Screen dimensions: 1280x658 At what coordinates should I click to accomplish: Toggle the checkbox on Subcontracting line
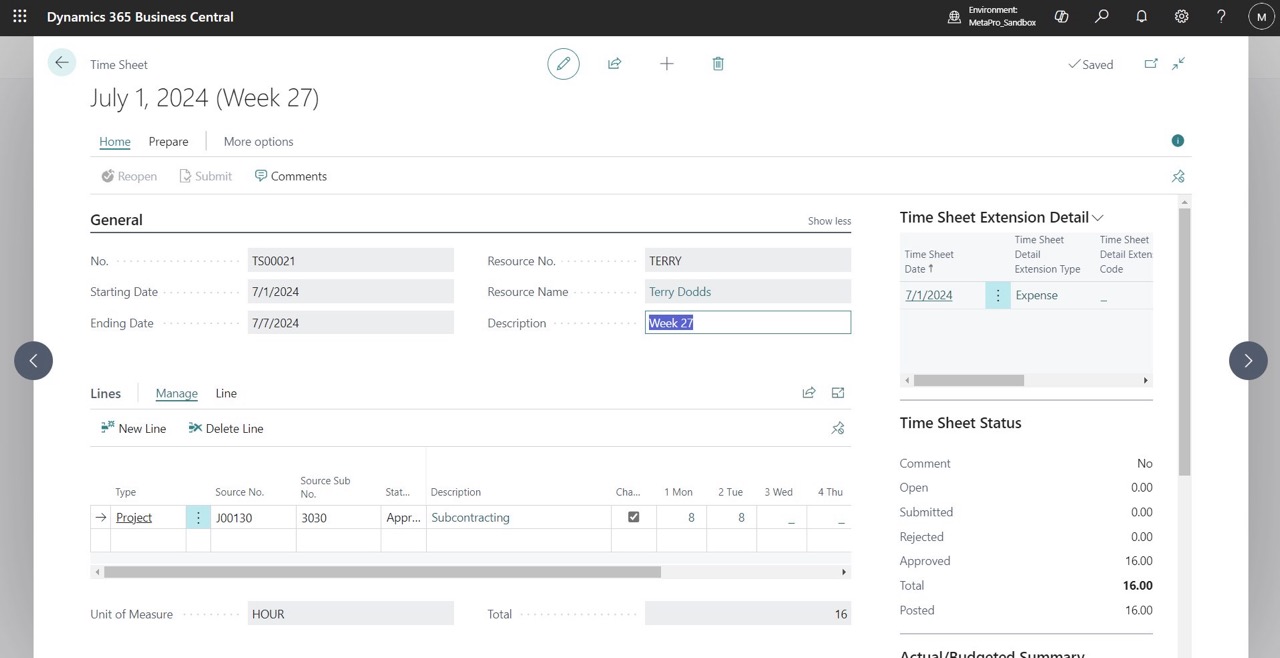(x=633, y=517)
